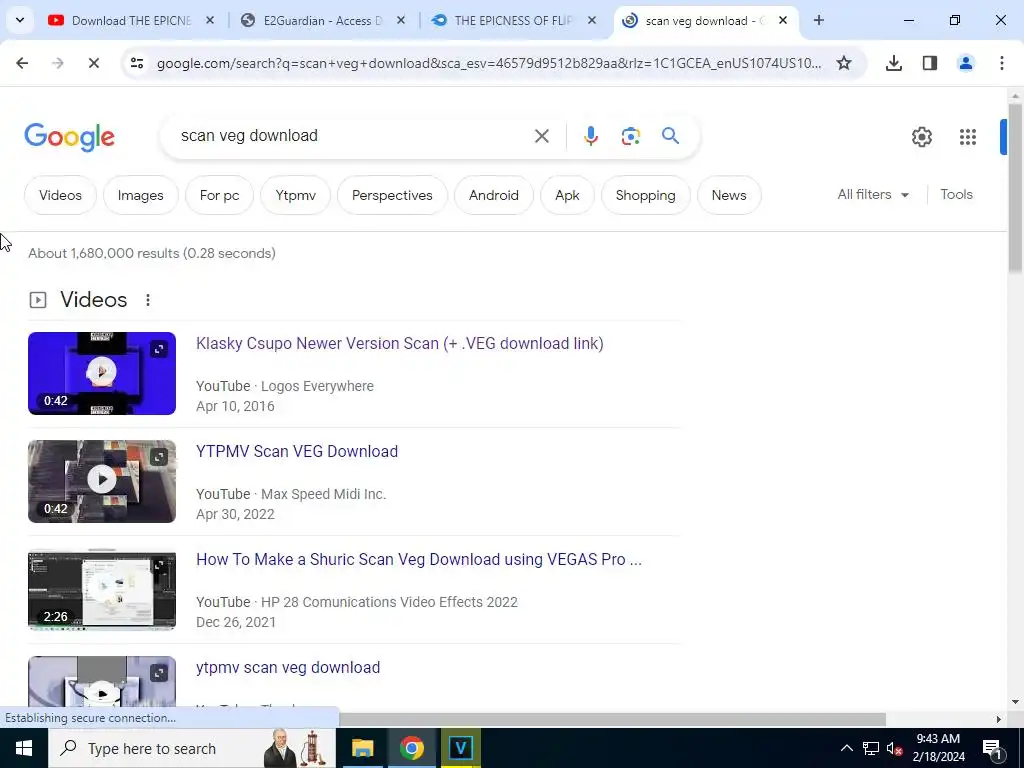Open Google quick settings gear
This screenshot has height=768, width=1024.
point(921,136)
